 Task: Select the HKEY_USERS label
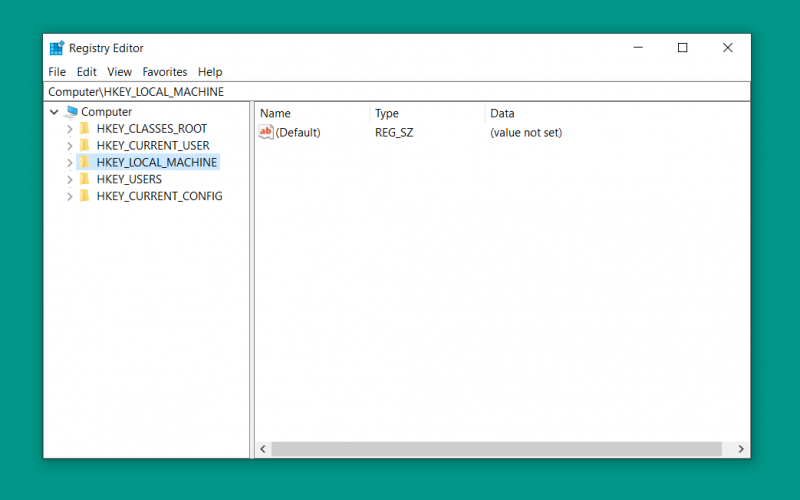[x=129, y=179]
